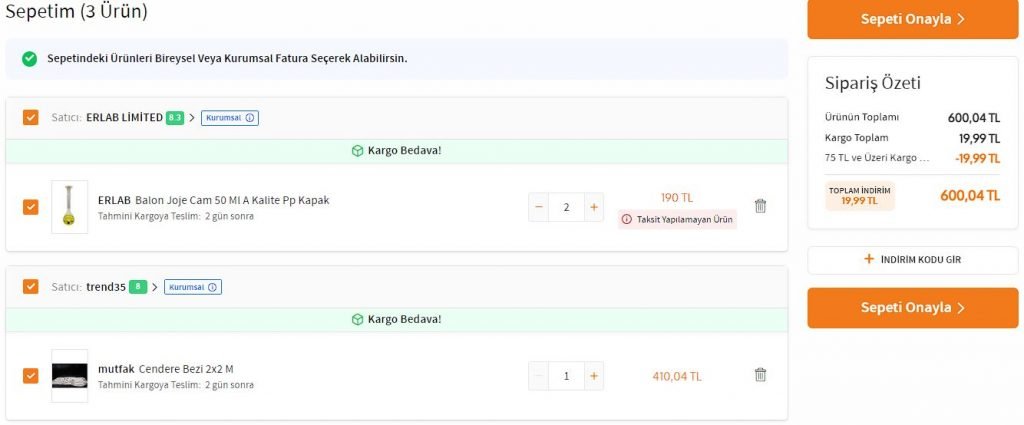Image resolution: width=1024 pixels, height=425 pixels.
Task: Open the Balon Joje product thumbnail
Action: (x=69, y=207)
